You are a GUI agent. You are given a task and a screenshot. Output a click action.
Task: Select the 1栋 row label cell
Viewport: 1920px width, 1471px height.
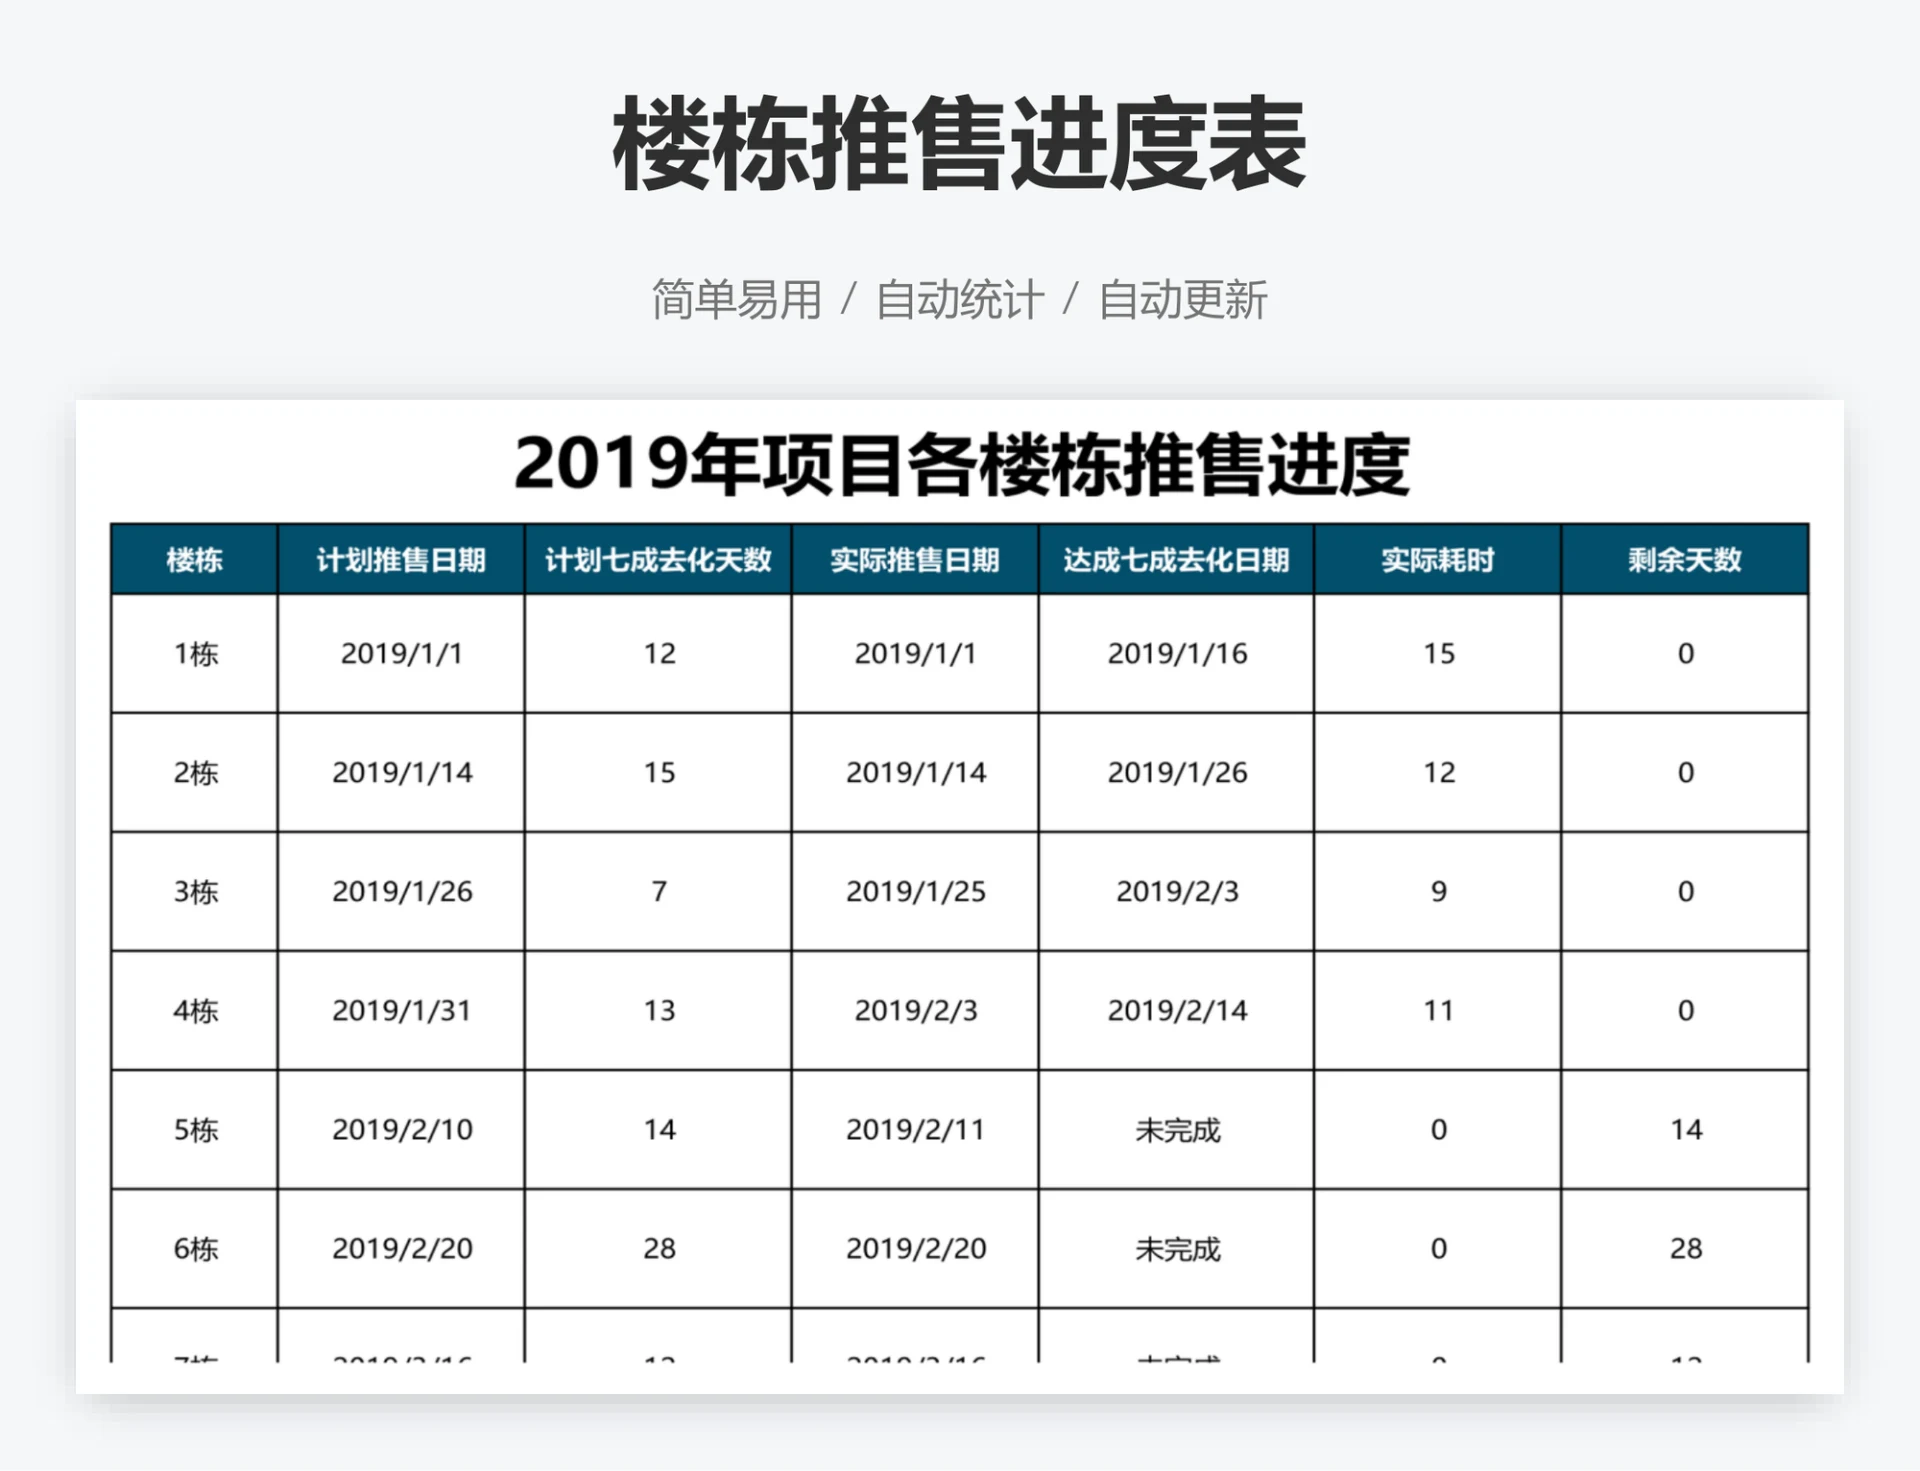click(x=193, y=654)
